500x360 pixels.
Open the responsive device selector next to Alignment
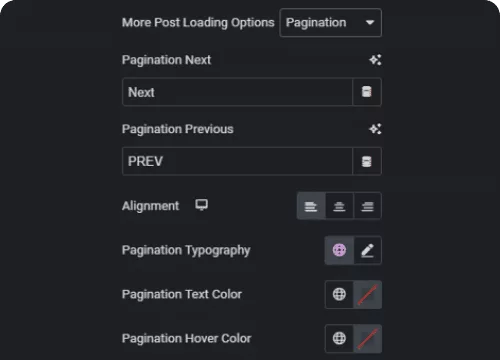pyautogui.click(x=201, y=205)
